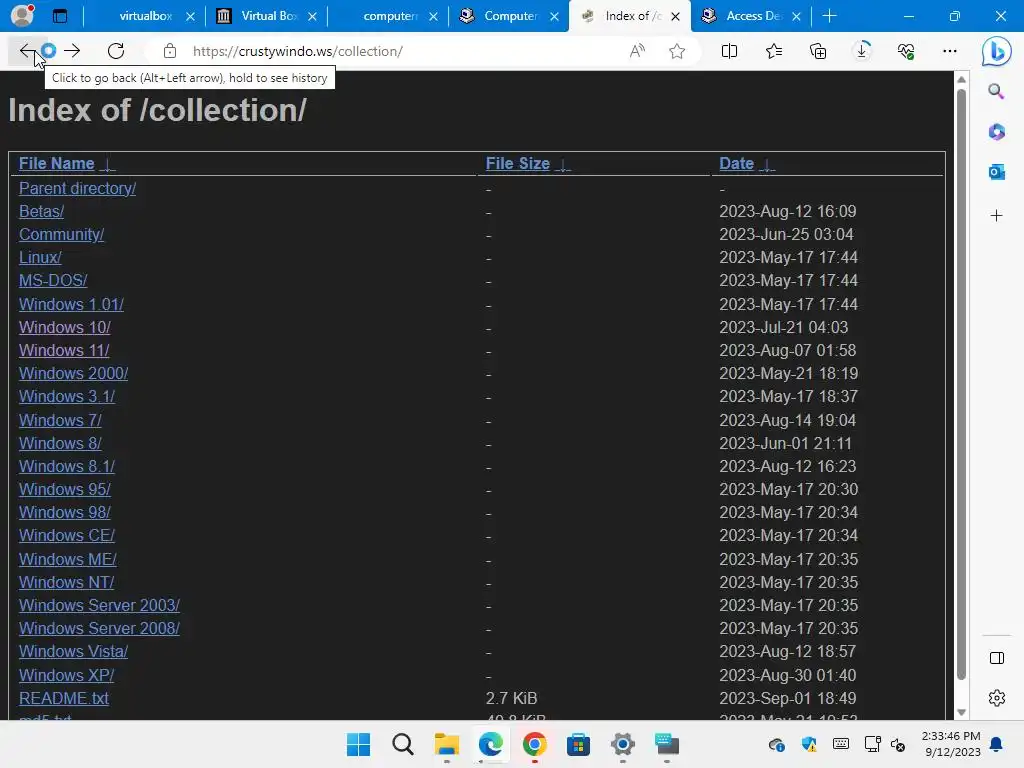Viewport: 1024px width, 768px height.
Task: Open Google Chrome from the taskbar
Action: coord(534,744)
